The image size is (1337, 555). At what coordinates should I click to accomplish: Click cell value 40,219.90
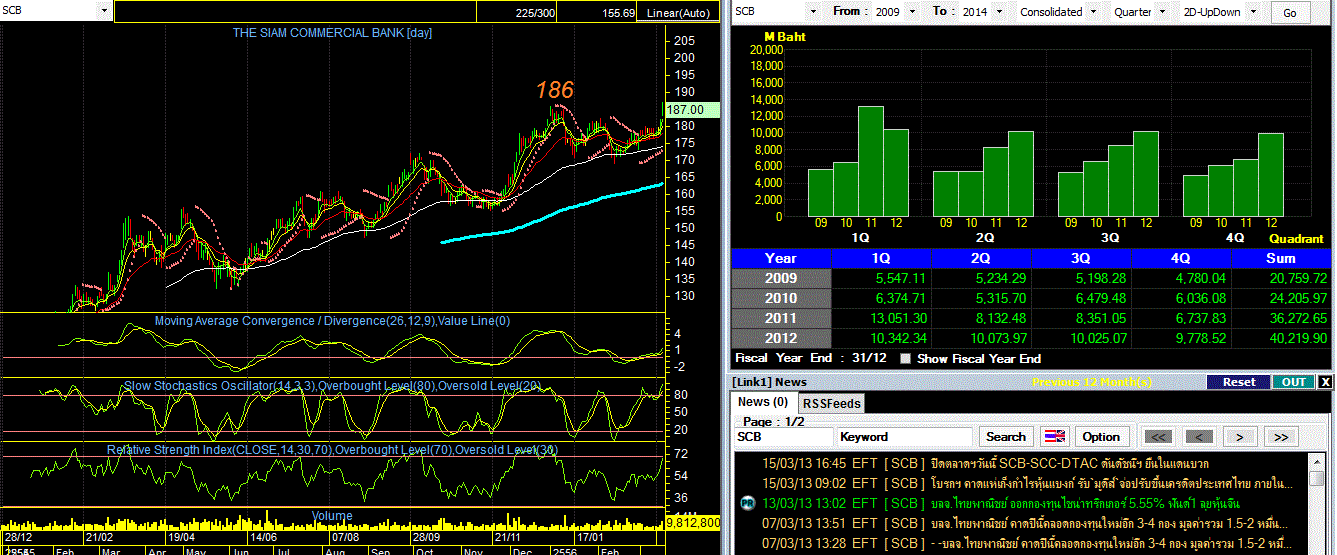point(1298,338)
